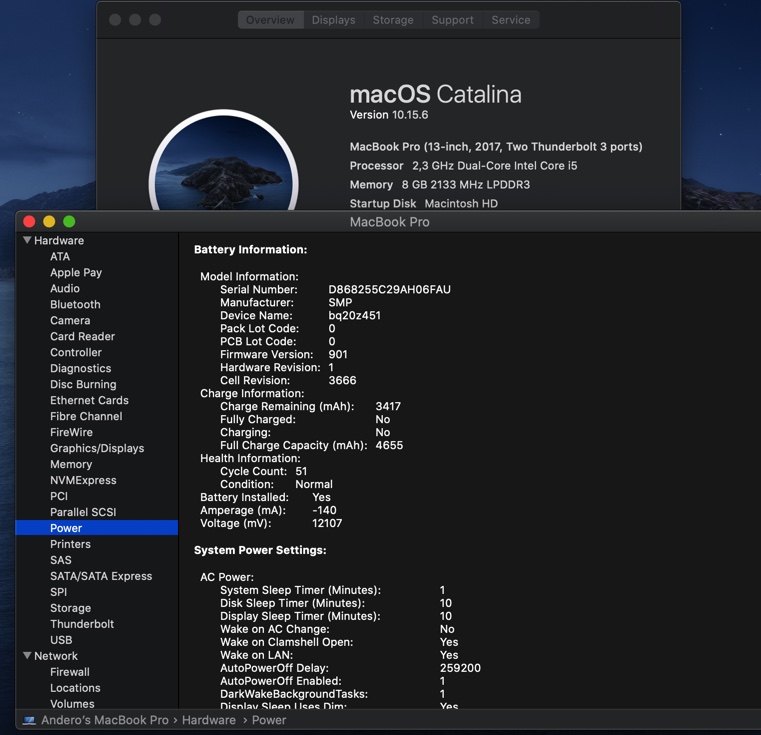Image resolution: width=761 pixels, height=735 pixels.
Task: Click the AutoPowerOff Delay value 259200
Action: 460,668
